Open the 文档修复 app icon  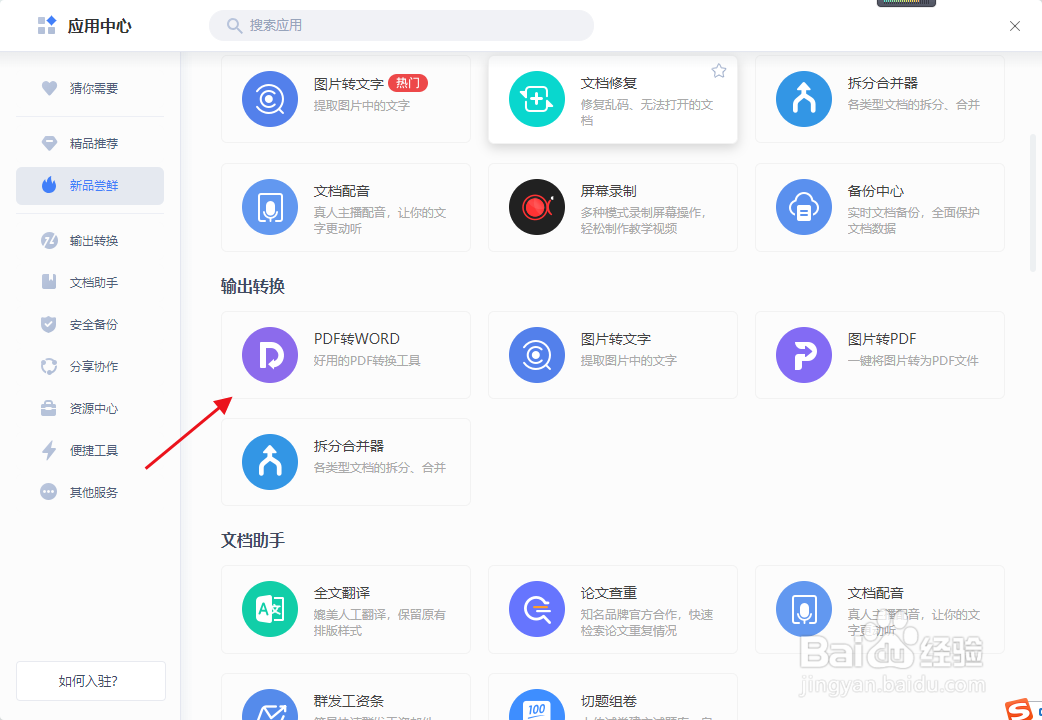coord(537,99)
